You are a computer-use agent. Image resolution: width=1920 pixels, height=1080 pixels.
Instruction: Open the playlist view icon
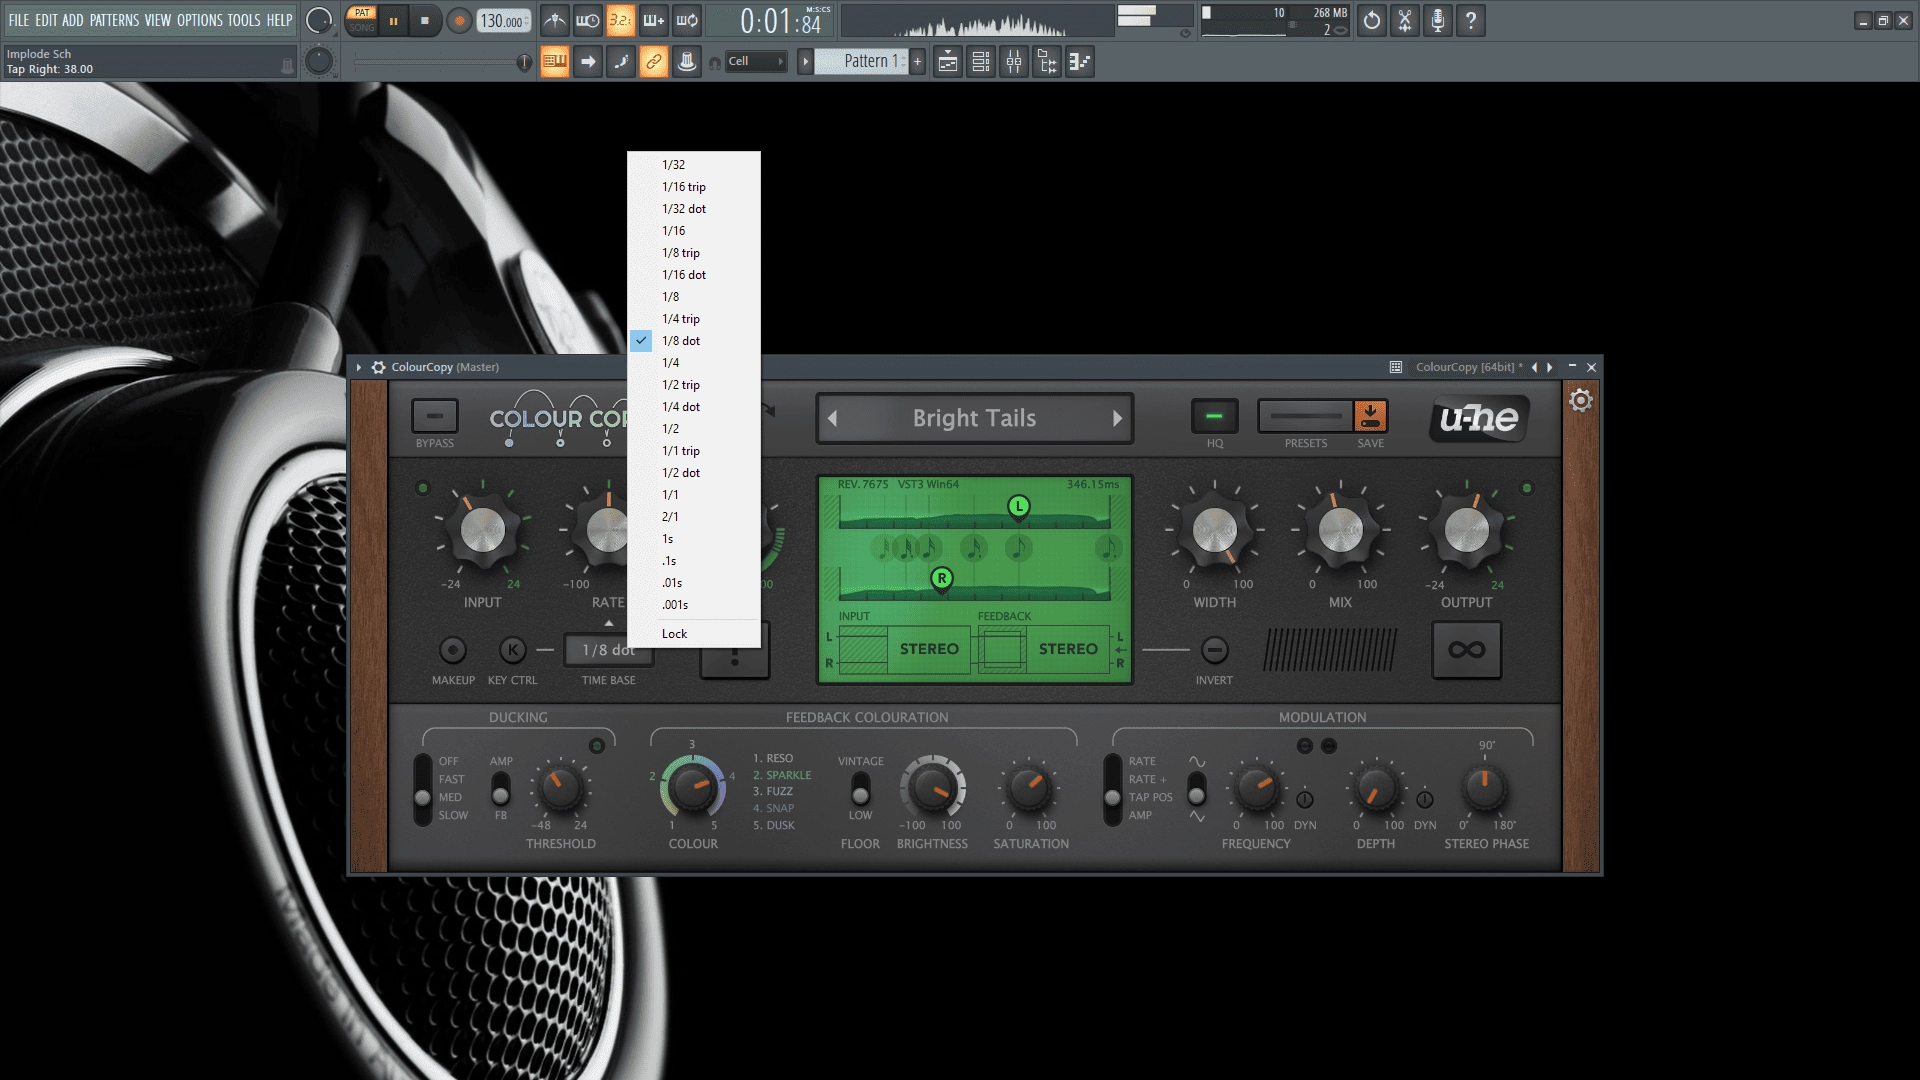click(948, 62)
